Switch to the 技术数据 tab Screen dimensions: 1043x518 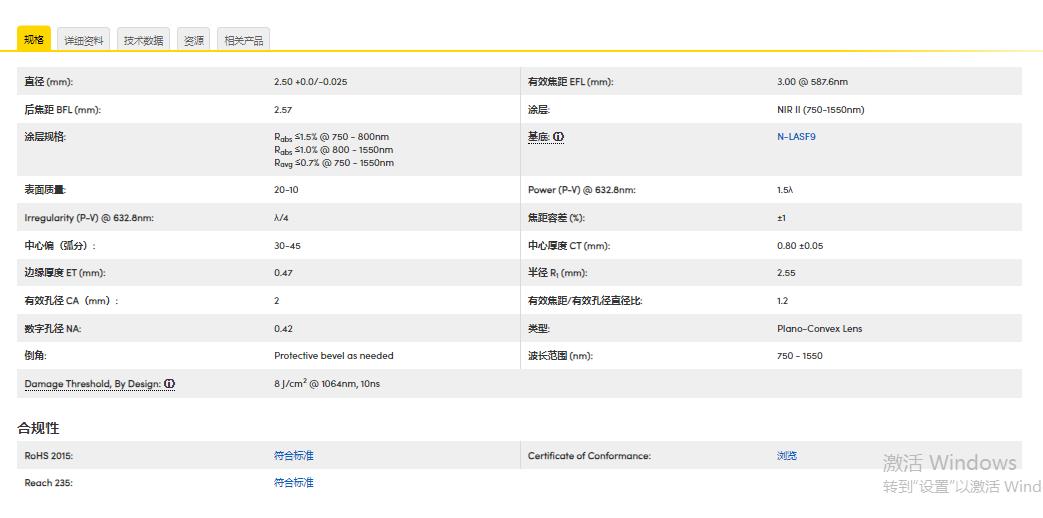point(144,39)
